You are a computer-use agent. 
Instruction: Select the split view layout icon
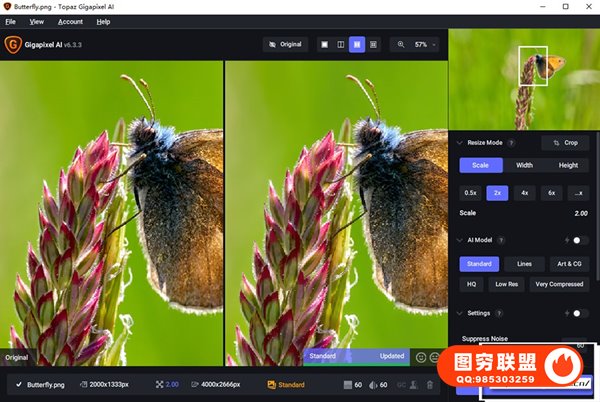[x=341, y=44]
